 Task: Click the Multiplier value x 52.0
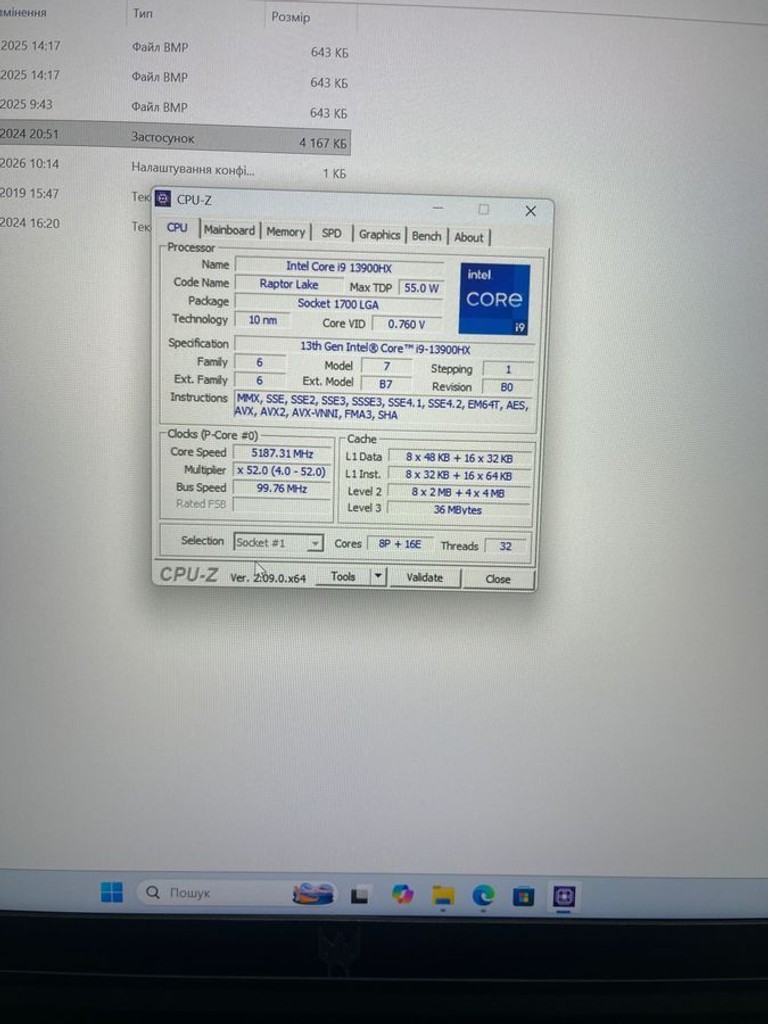(282, 471)
